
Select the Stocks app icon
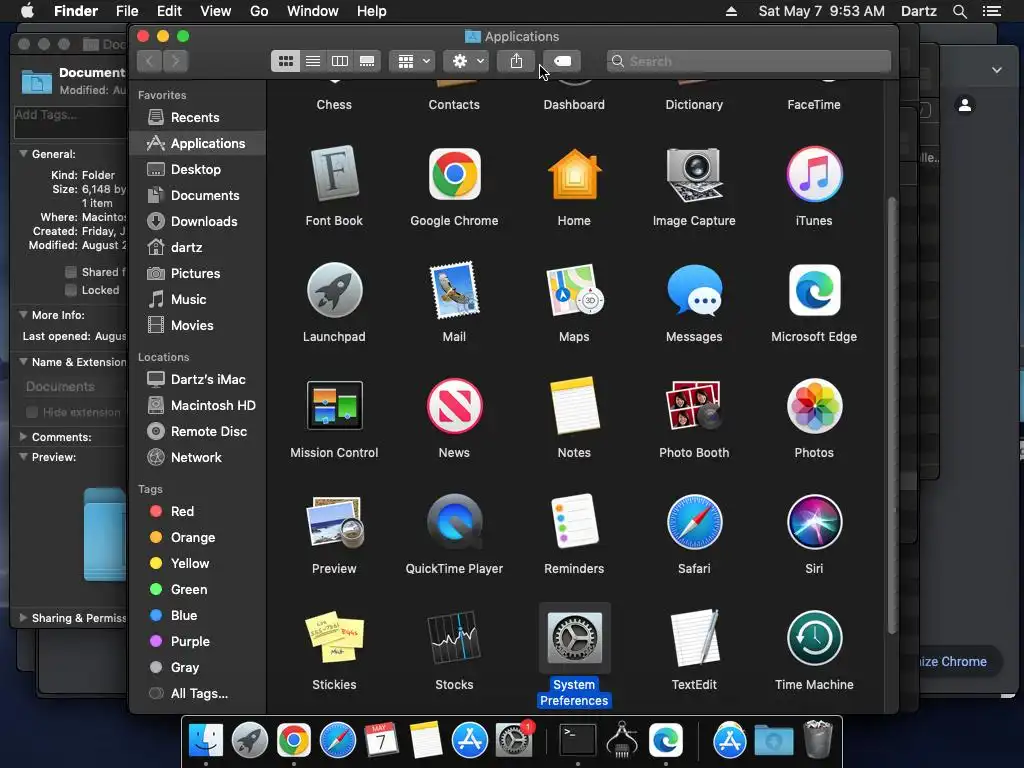455,638
